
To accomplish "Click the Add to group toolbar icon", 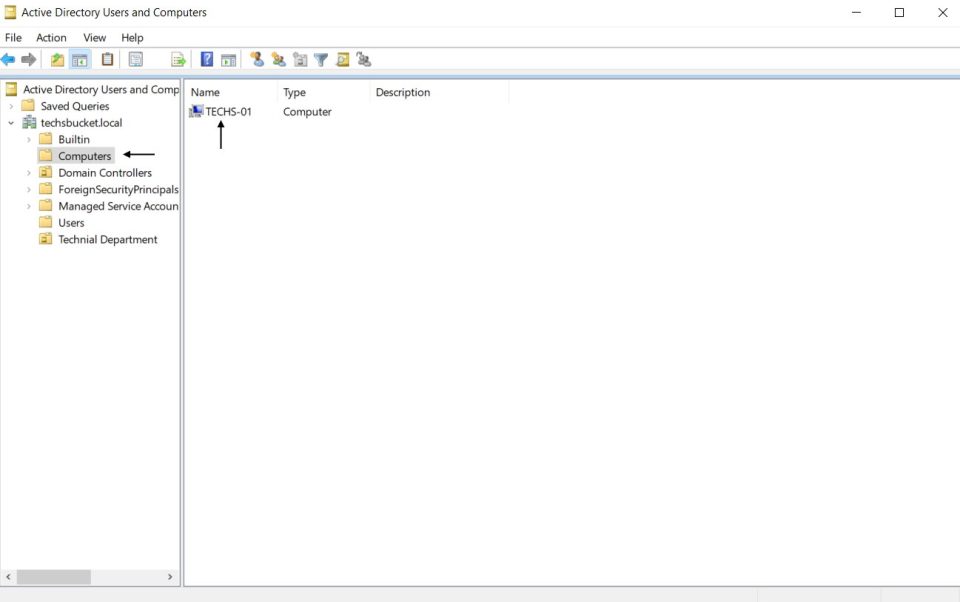I will tap(364, 59).
